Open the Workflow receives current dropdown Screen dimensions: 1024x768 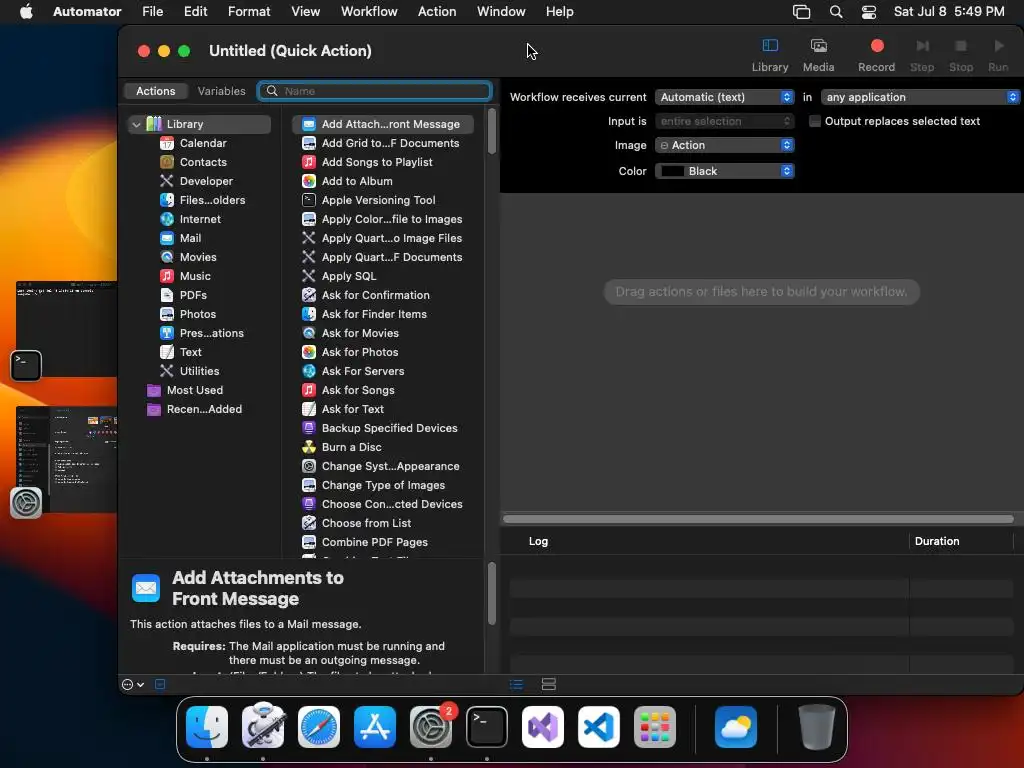click(724, 97)
